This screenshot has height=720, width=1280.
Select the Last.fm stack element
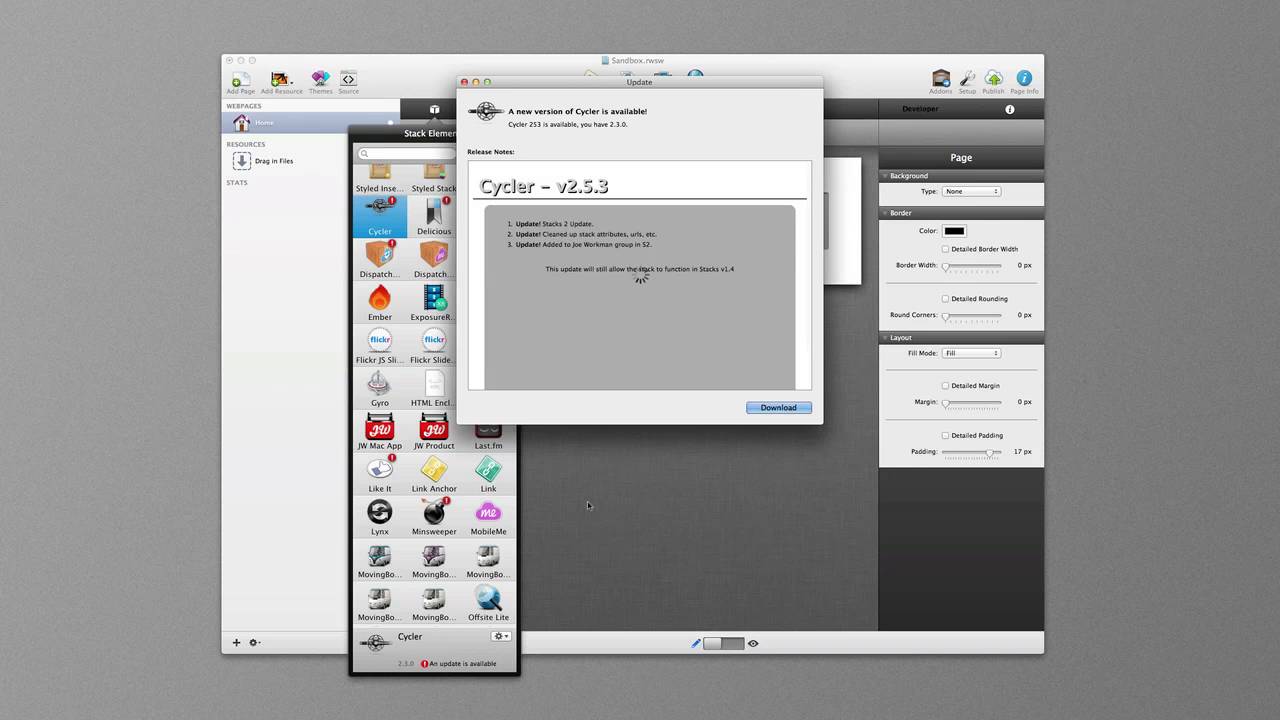[488, 436]
